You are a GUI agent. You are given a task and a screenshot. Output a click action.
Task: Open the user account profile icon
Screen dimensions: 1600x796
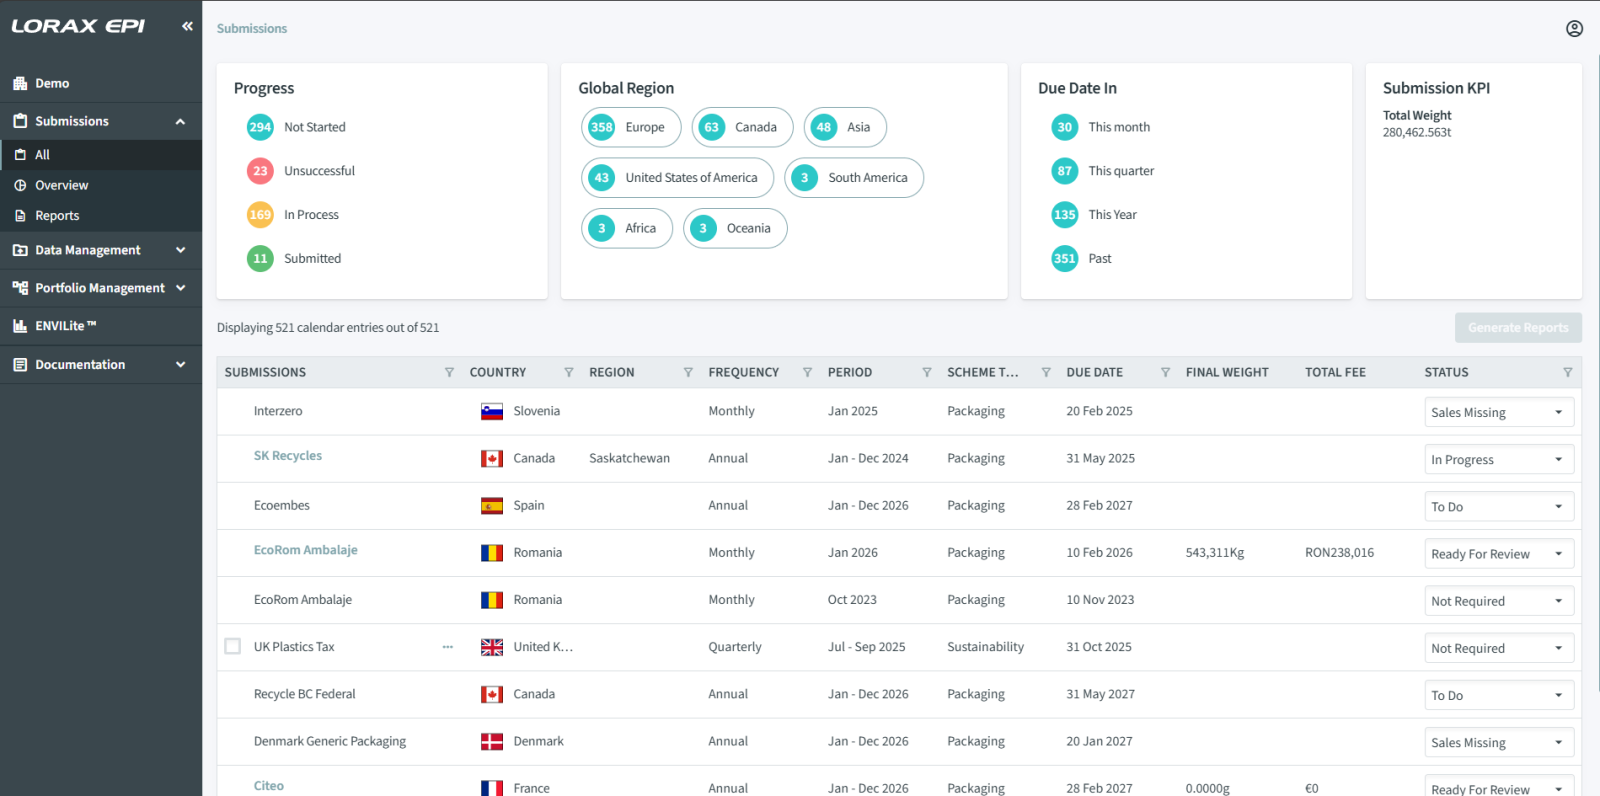[x=1574, y=29]
